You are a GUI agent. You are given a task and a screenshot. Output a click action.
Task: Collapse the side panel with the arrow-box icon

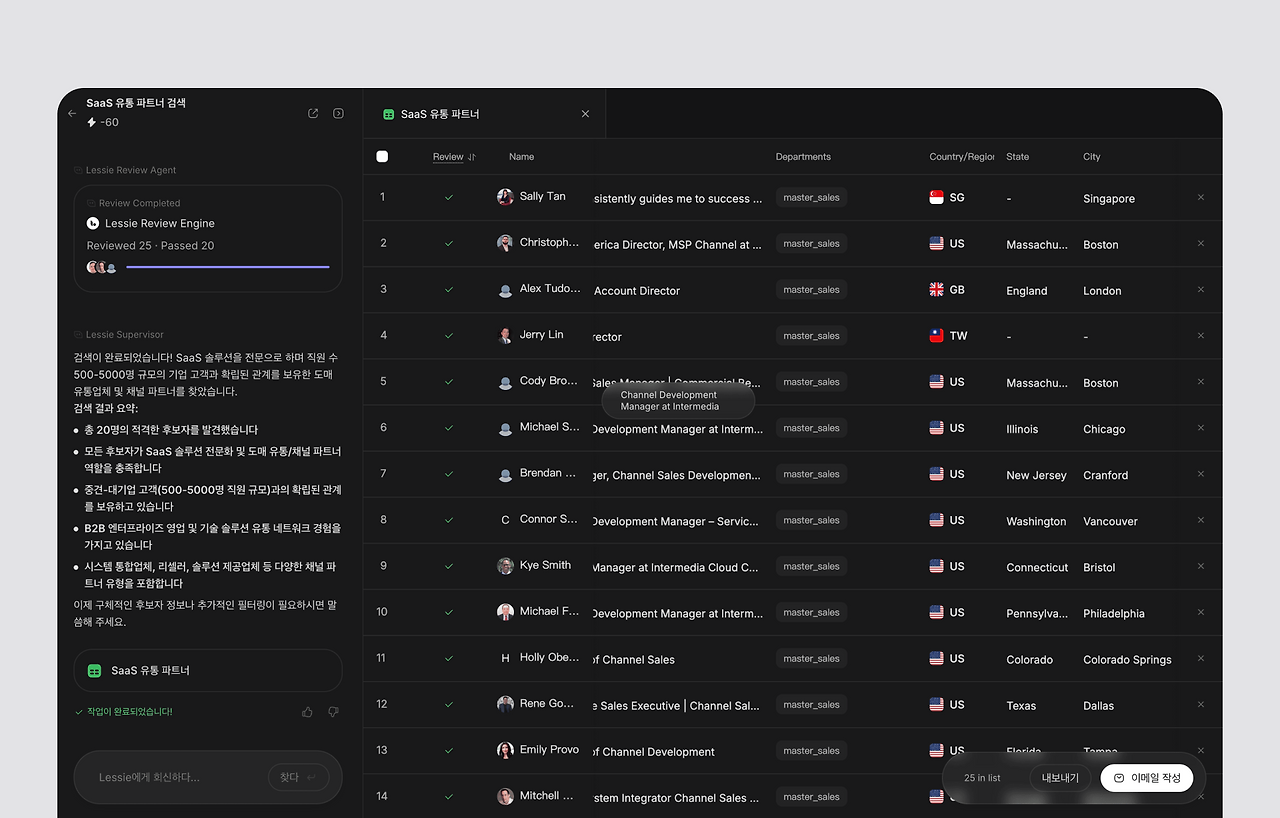pos(338,114)
